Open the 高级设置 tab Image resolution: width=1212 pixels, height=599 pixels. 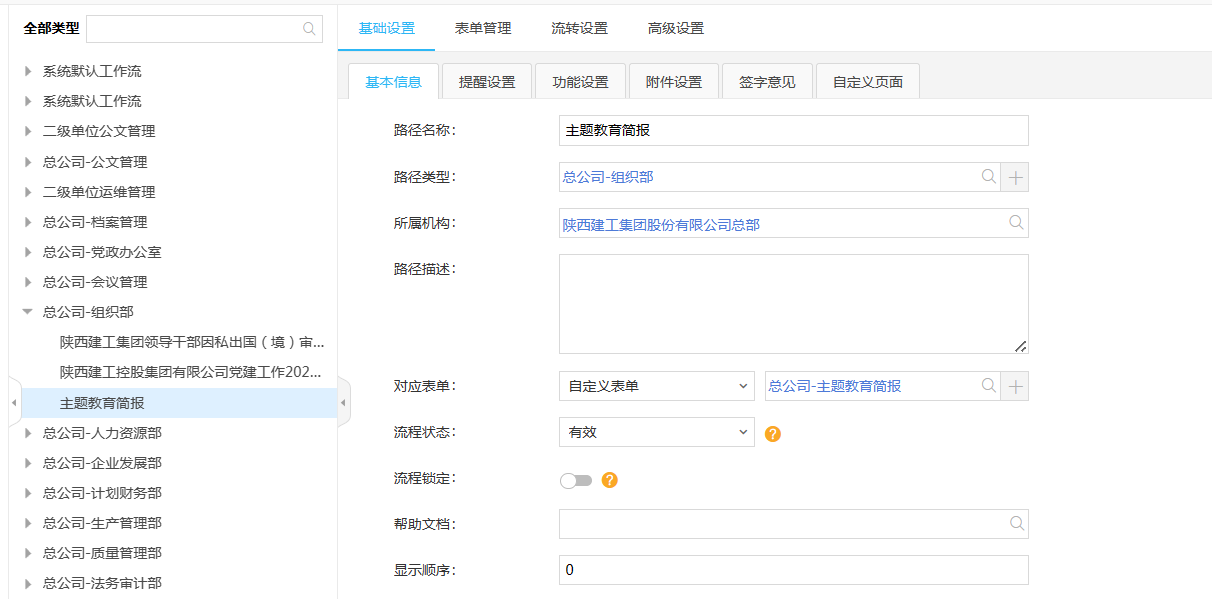pyautogui.click(x=676, y=28)
